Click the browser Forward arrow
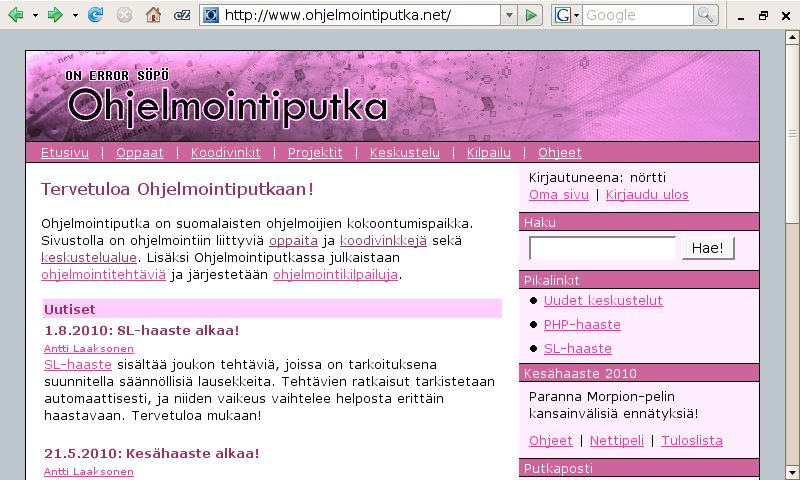The width and height of the screenshot is (800, 480). pos(56,15)
